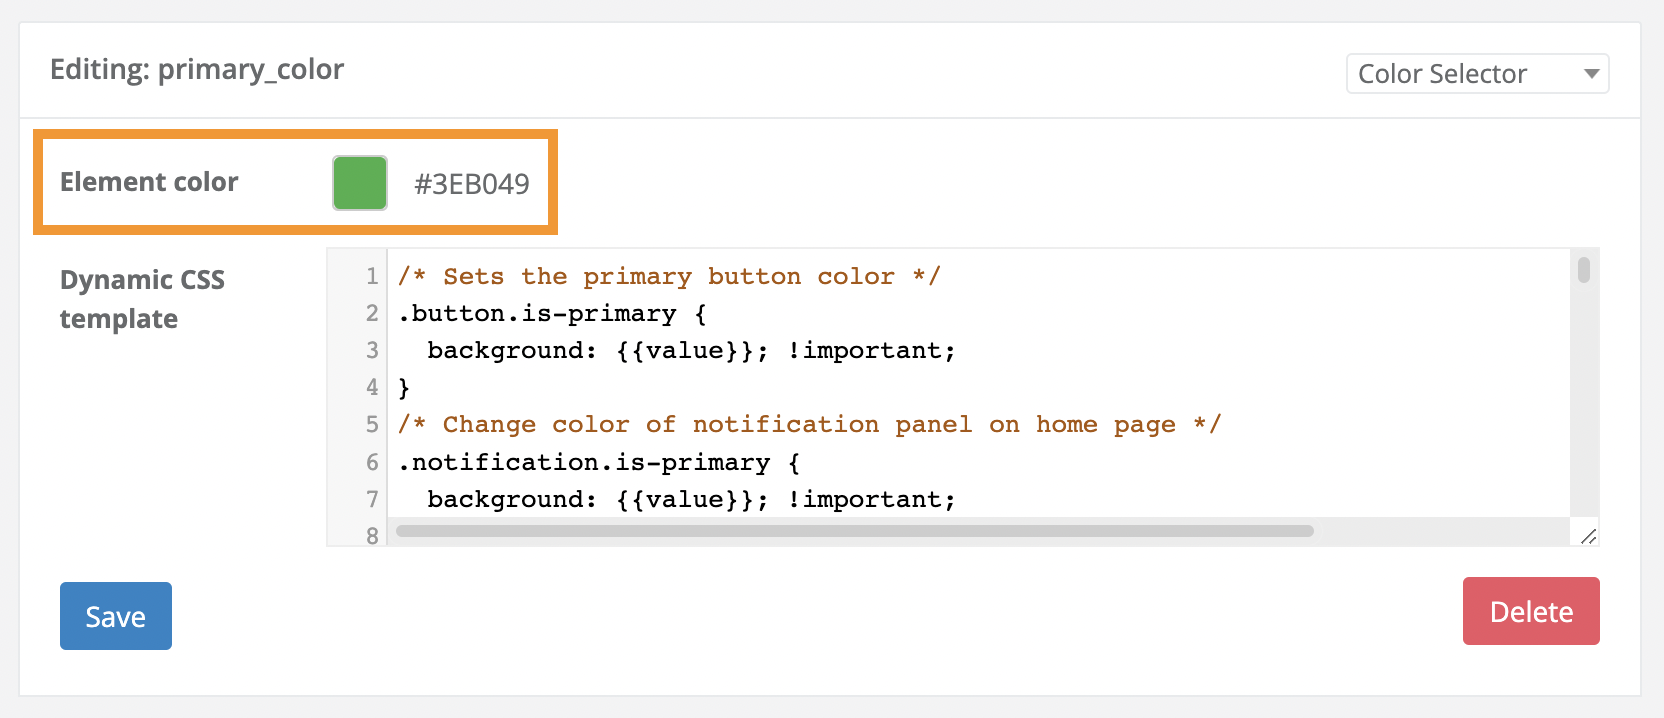The height and width of the screenshot is (718, 1664).
Task: Click the closing brace on line 4
Action: point(404,388)
